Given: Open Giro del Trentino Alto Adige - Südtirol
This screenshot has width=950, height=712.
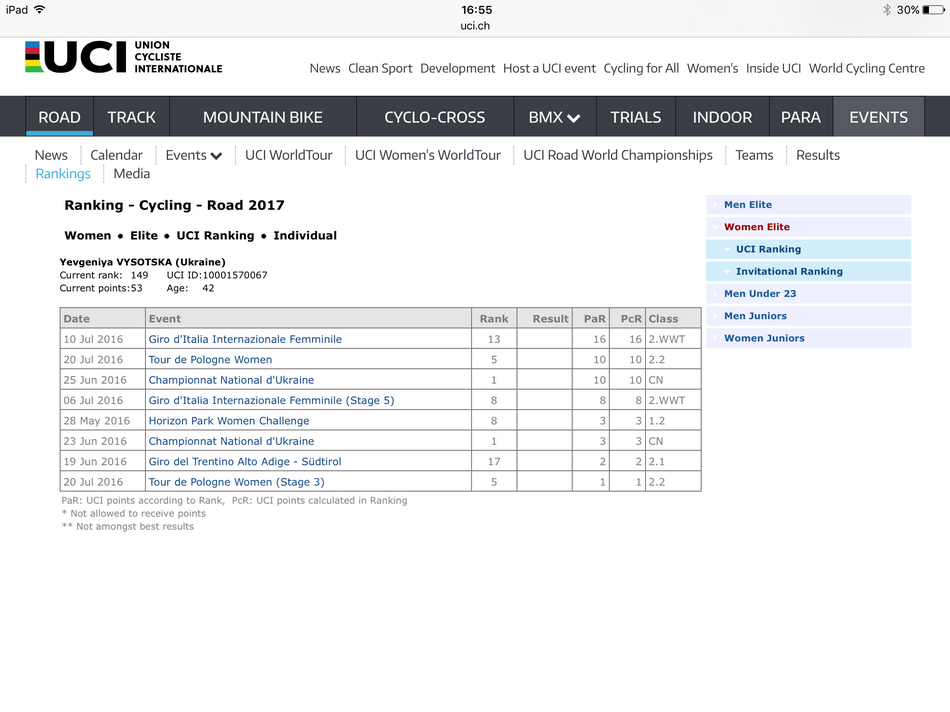Looking at the screenshot, I should pyautogui.click(x=245, y=462).
